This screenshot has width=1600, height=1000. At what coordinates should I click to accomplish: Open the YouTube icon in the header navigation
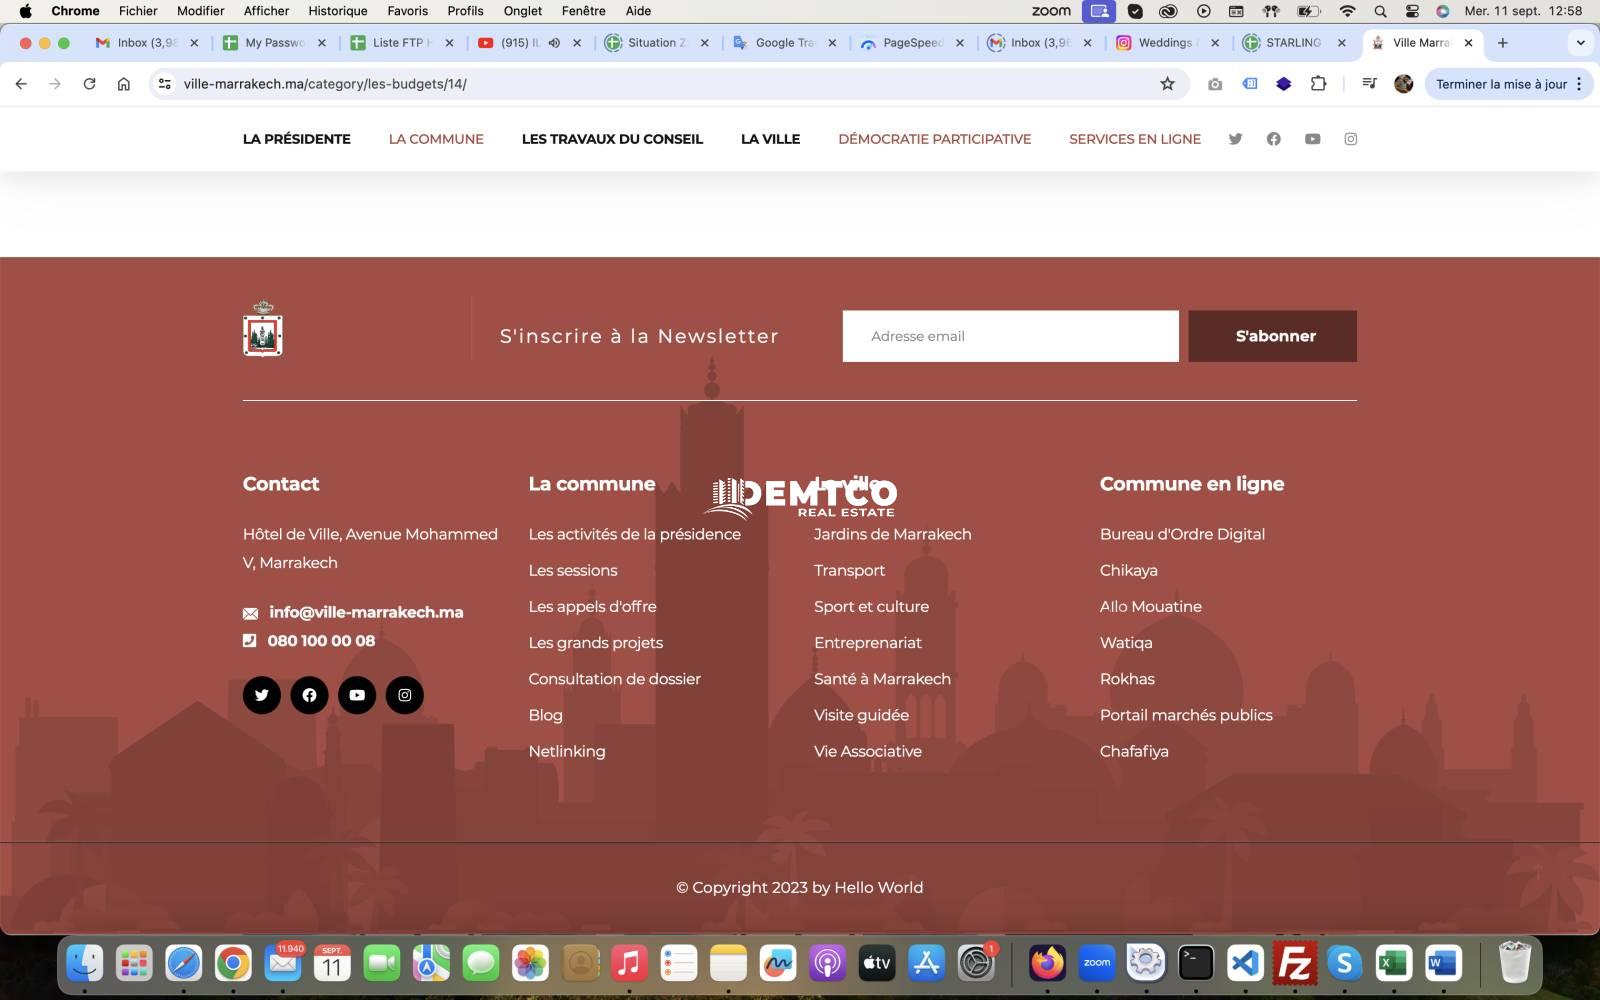pyautogui.click(x=1312, y=139)
